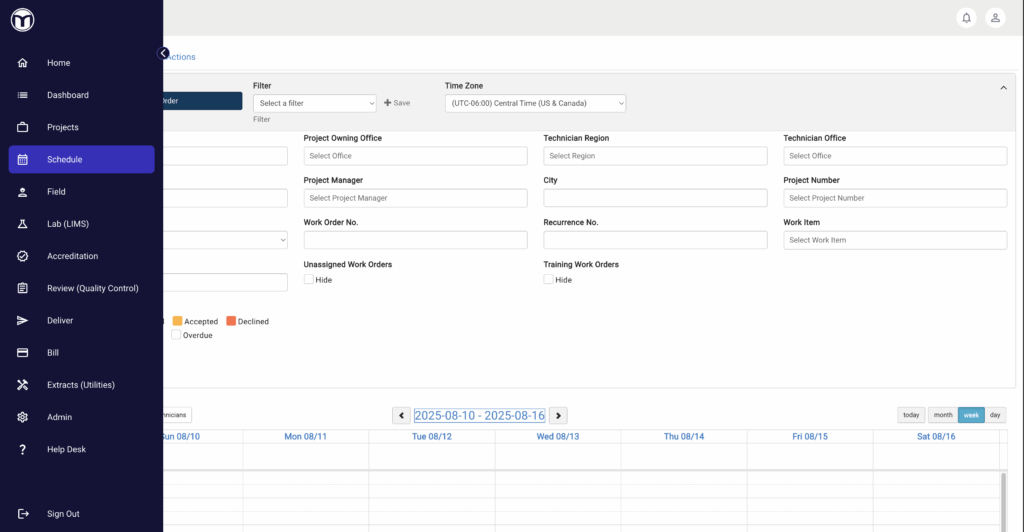The height and width of the screenshot is (532, 1024).
Task: Open the Select a filter dropdown
Action: (315, 103)
